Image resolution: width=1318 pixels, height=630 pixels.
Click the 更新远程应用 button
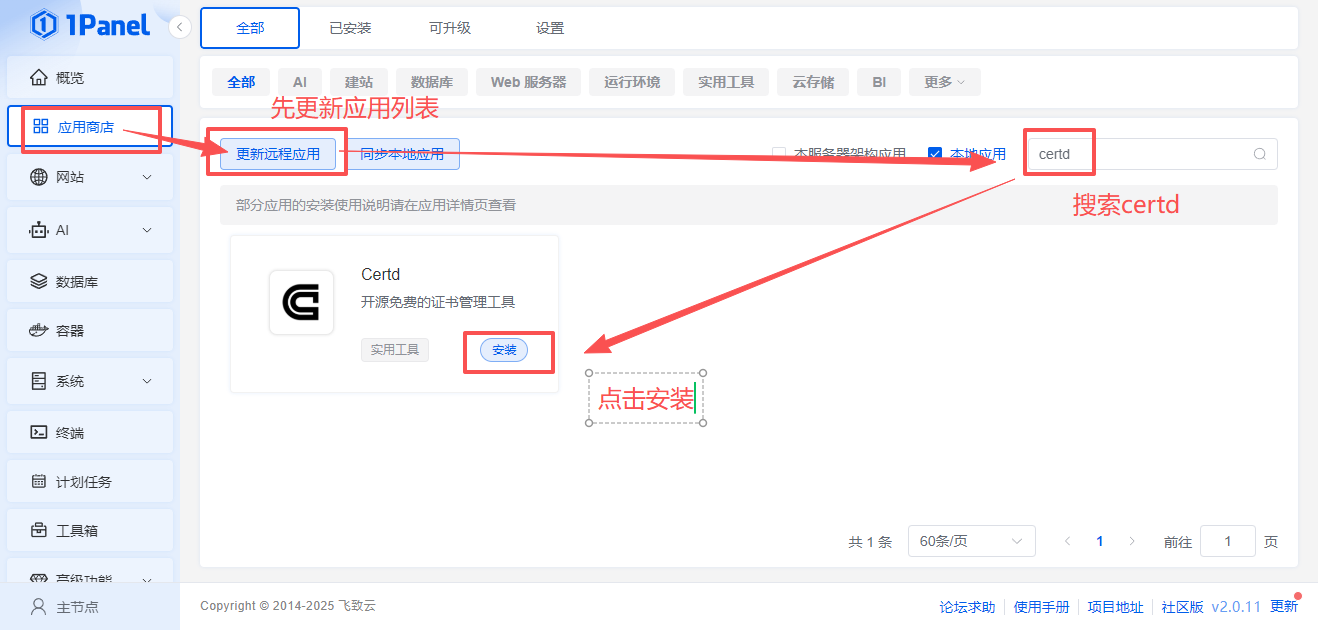coord(278,154)
